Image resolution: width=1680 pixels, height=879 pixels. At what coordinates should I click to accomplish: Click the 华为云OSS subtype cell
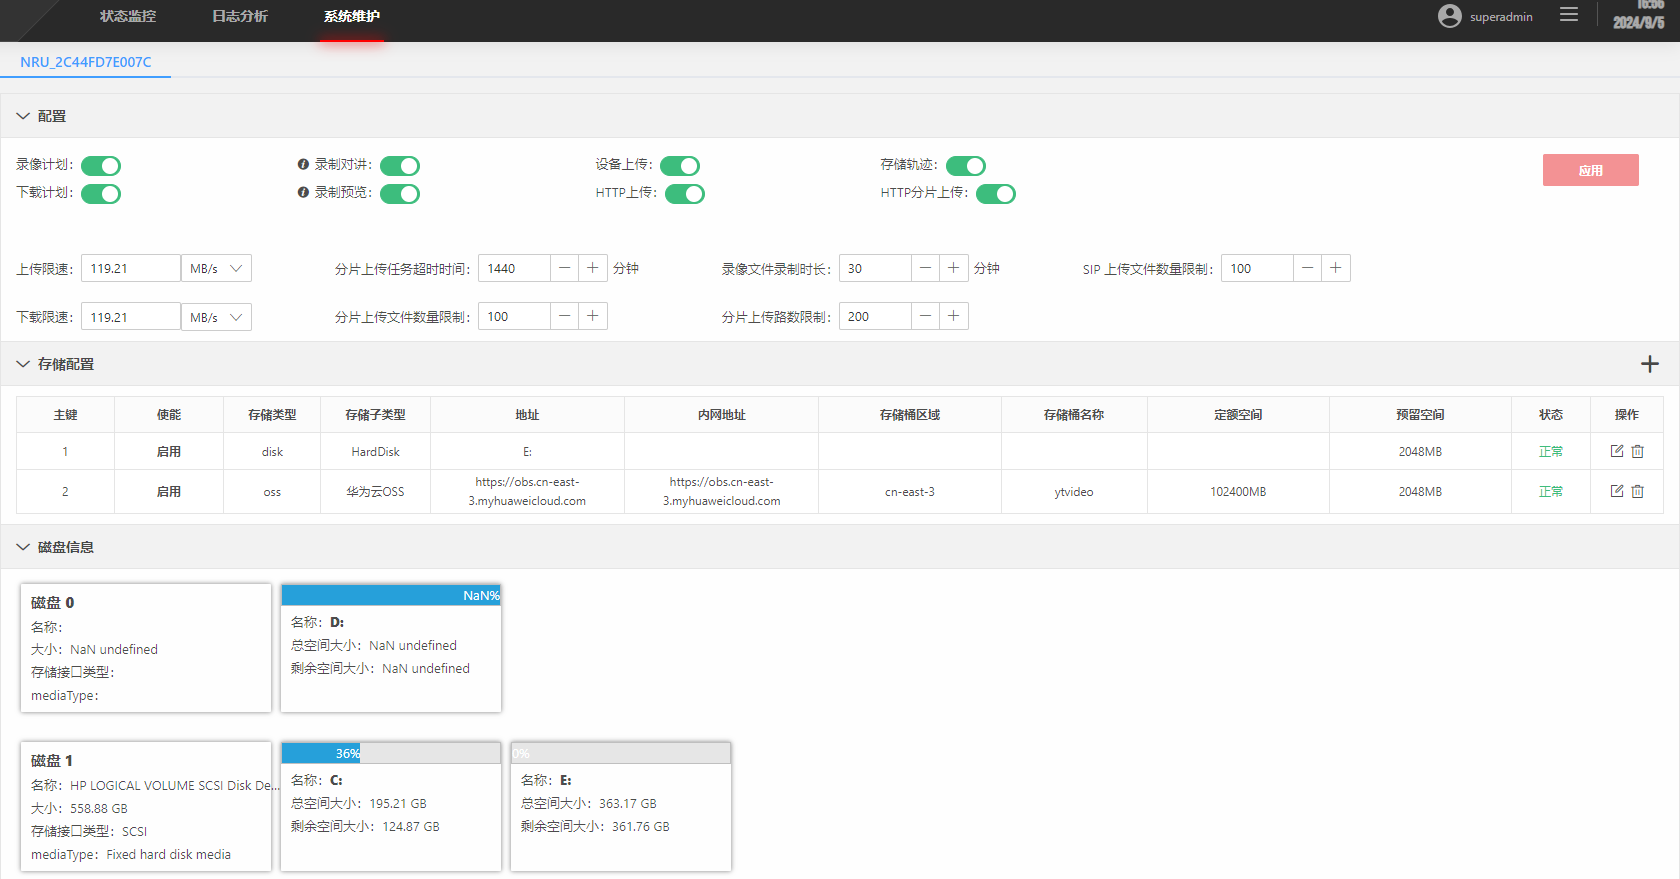click(375, 491)
